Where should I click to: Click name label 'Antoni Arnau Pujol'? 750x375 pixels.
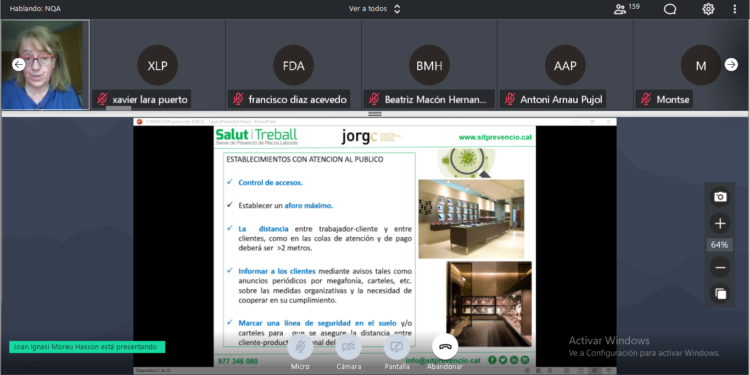(x=561, y=99)
